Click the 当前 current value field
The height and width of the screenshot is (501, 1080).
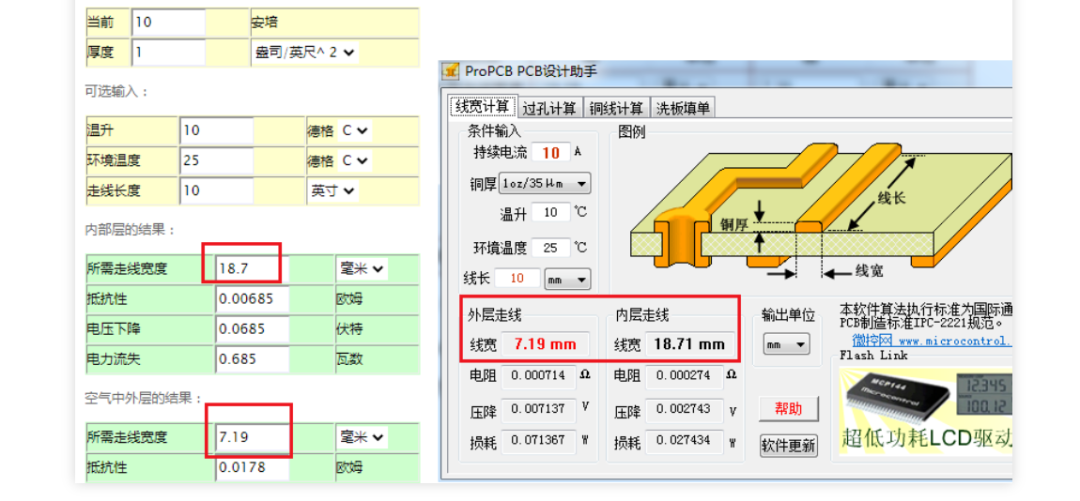169,23
